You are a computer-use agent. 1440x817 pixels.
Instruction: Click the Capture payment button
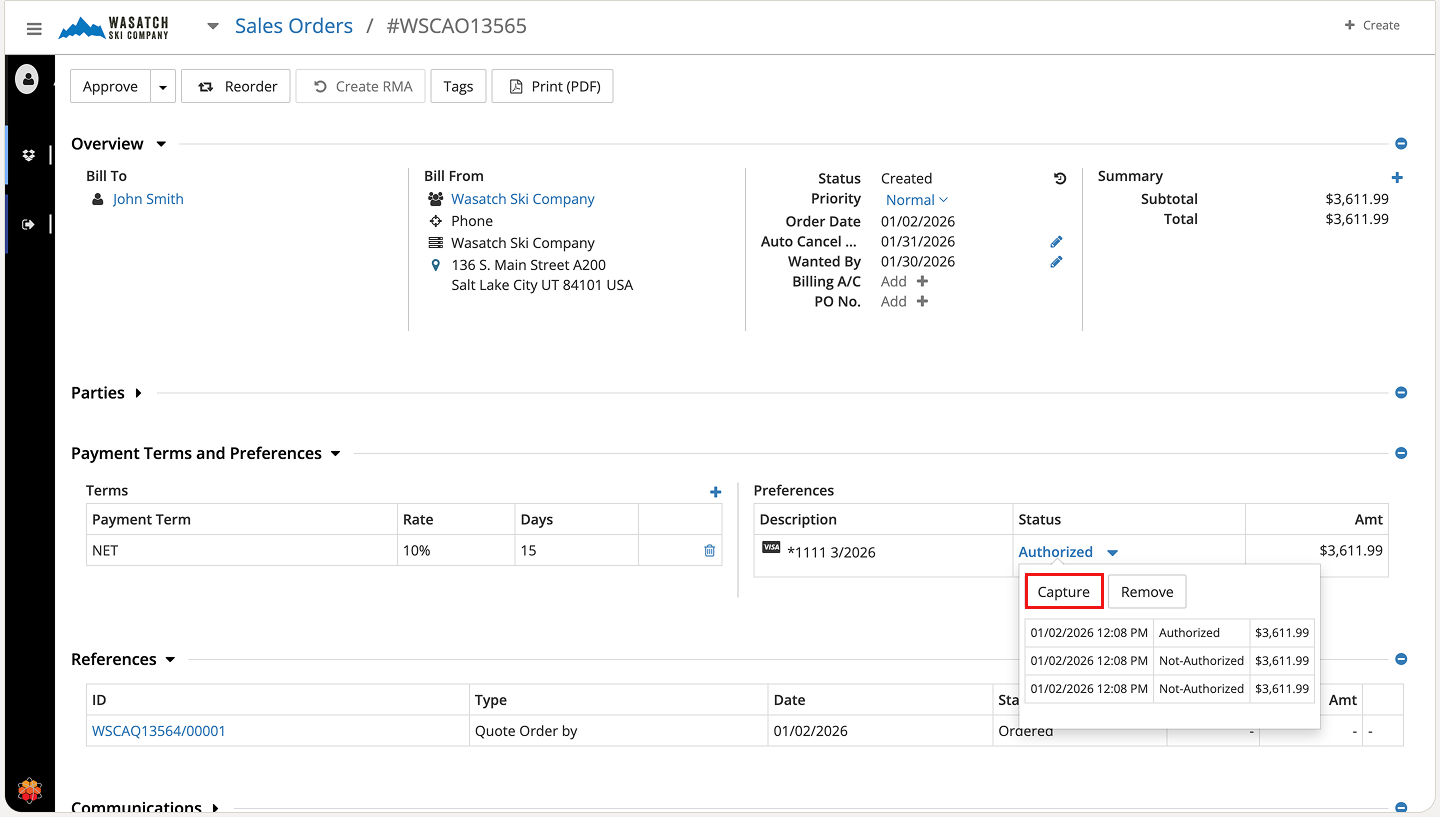pos(1063,592)
